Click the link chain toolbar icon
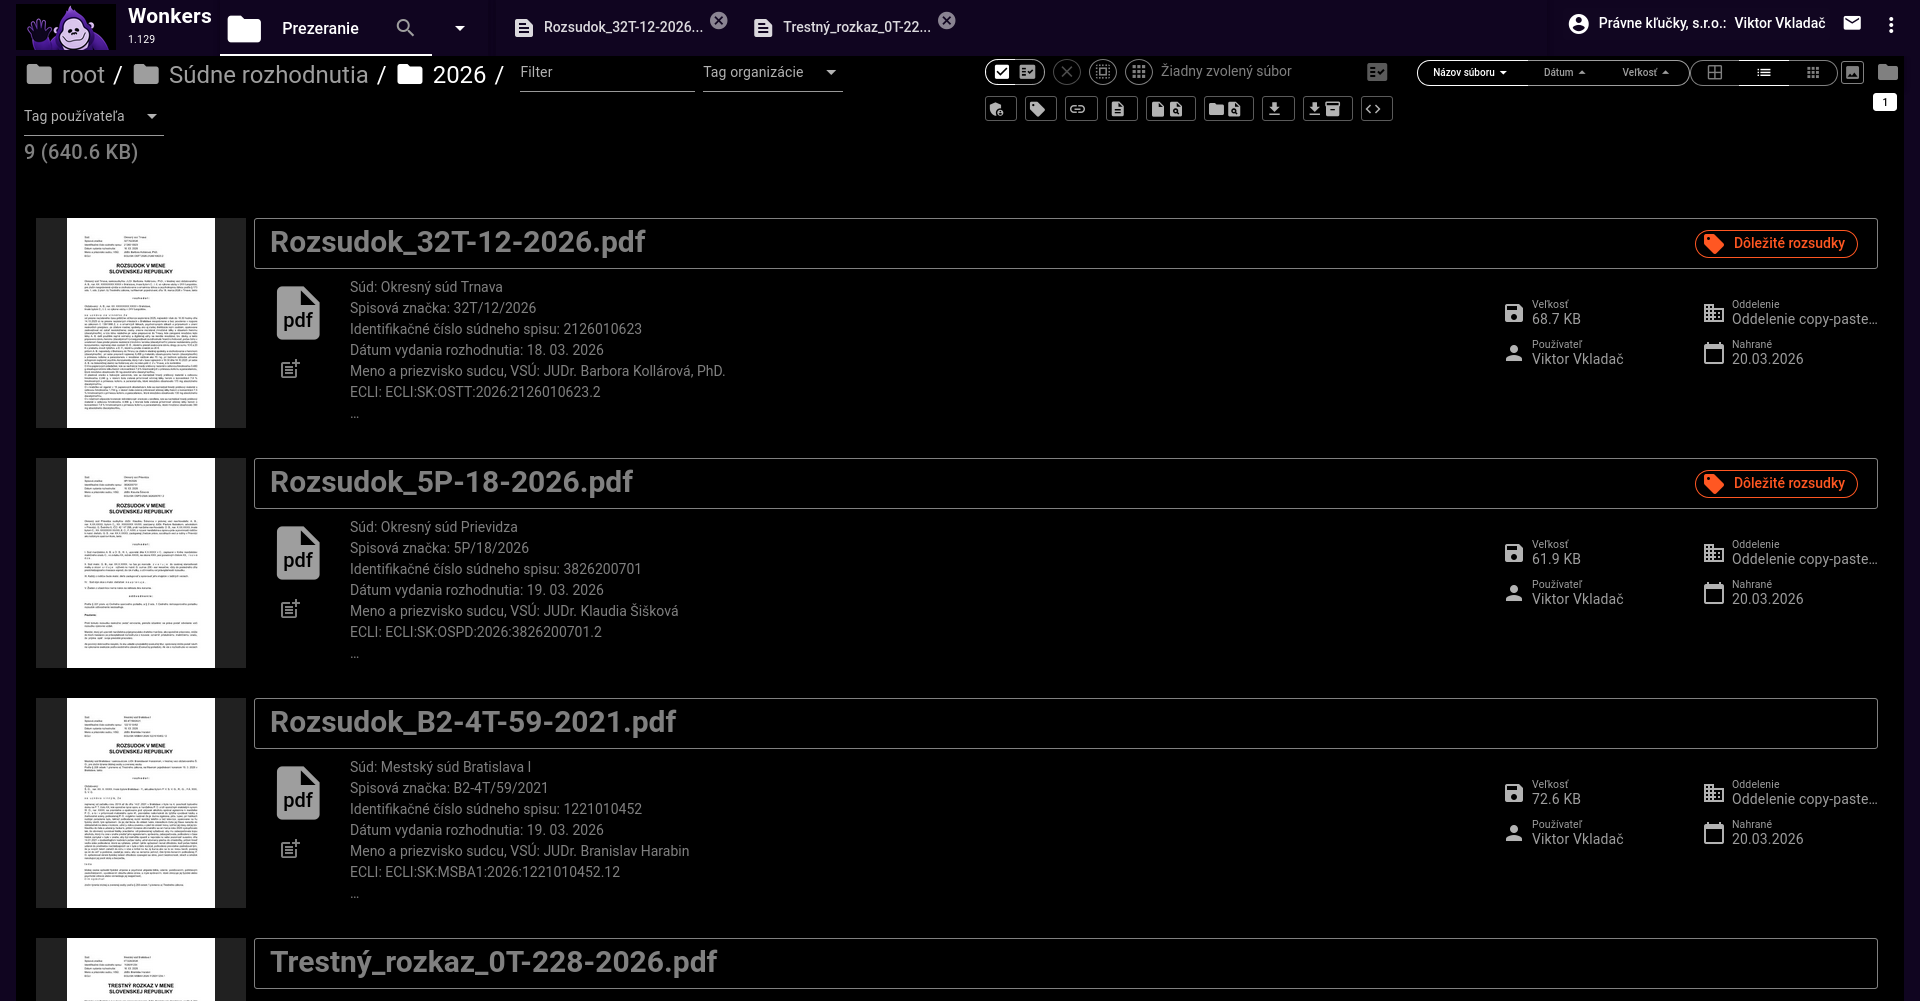The image size is (1920, 1001). coord(1080,109)
